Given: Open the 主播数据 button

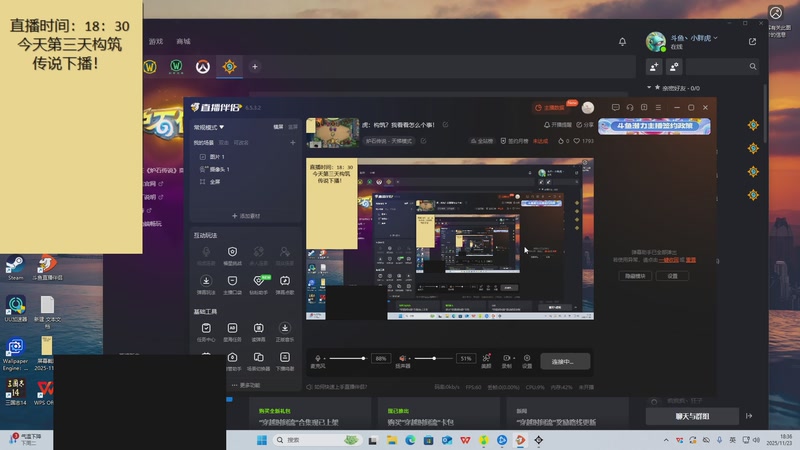Looking at the screenshot, I should tap(550, 108).
